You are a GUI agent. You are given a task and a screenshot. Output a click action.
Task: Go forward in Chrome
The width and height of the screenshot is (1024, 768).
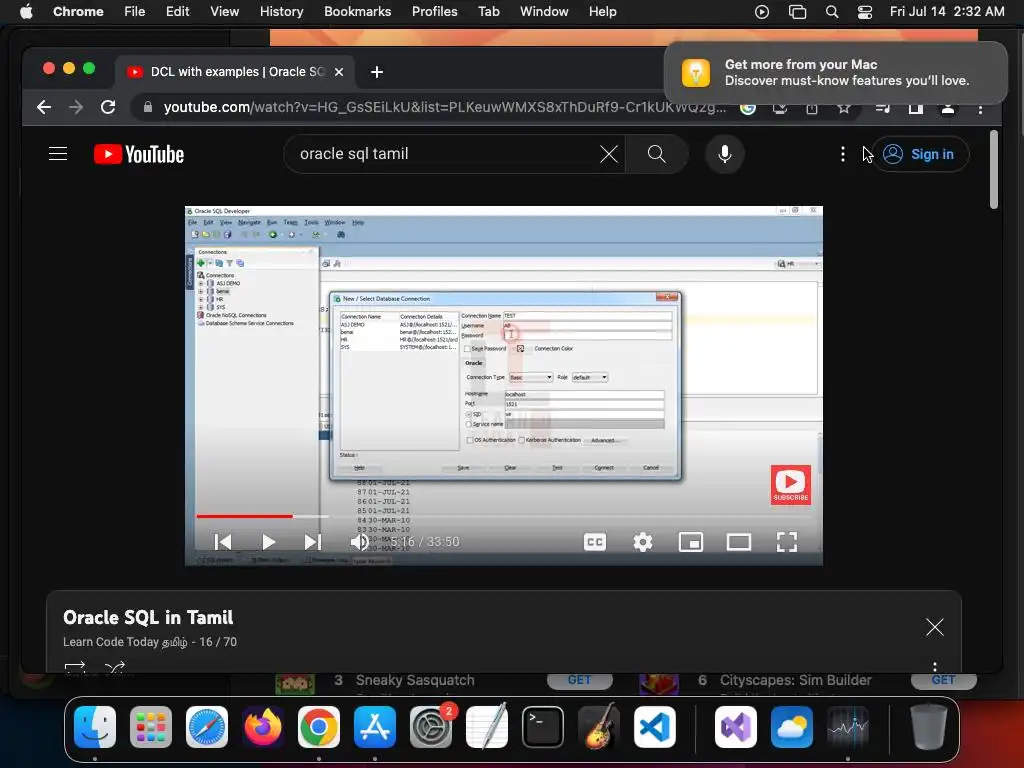(76, 107)
